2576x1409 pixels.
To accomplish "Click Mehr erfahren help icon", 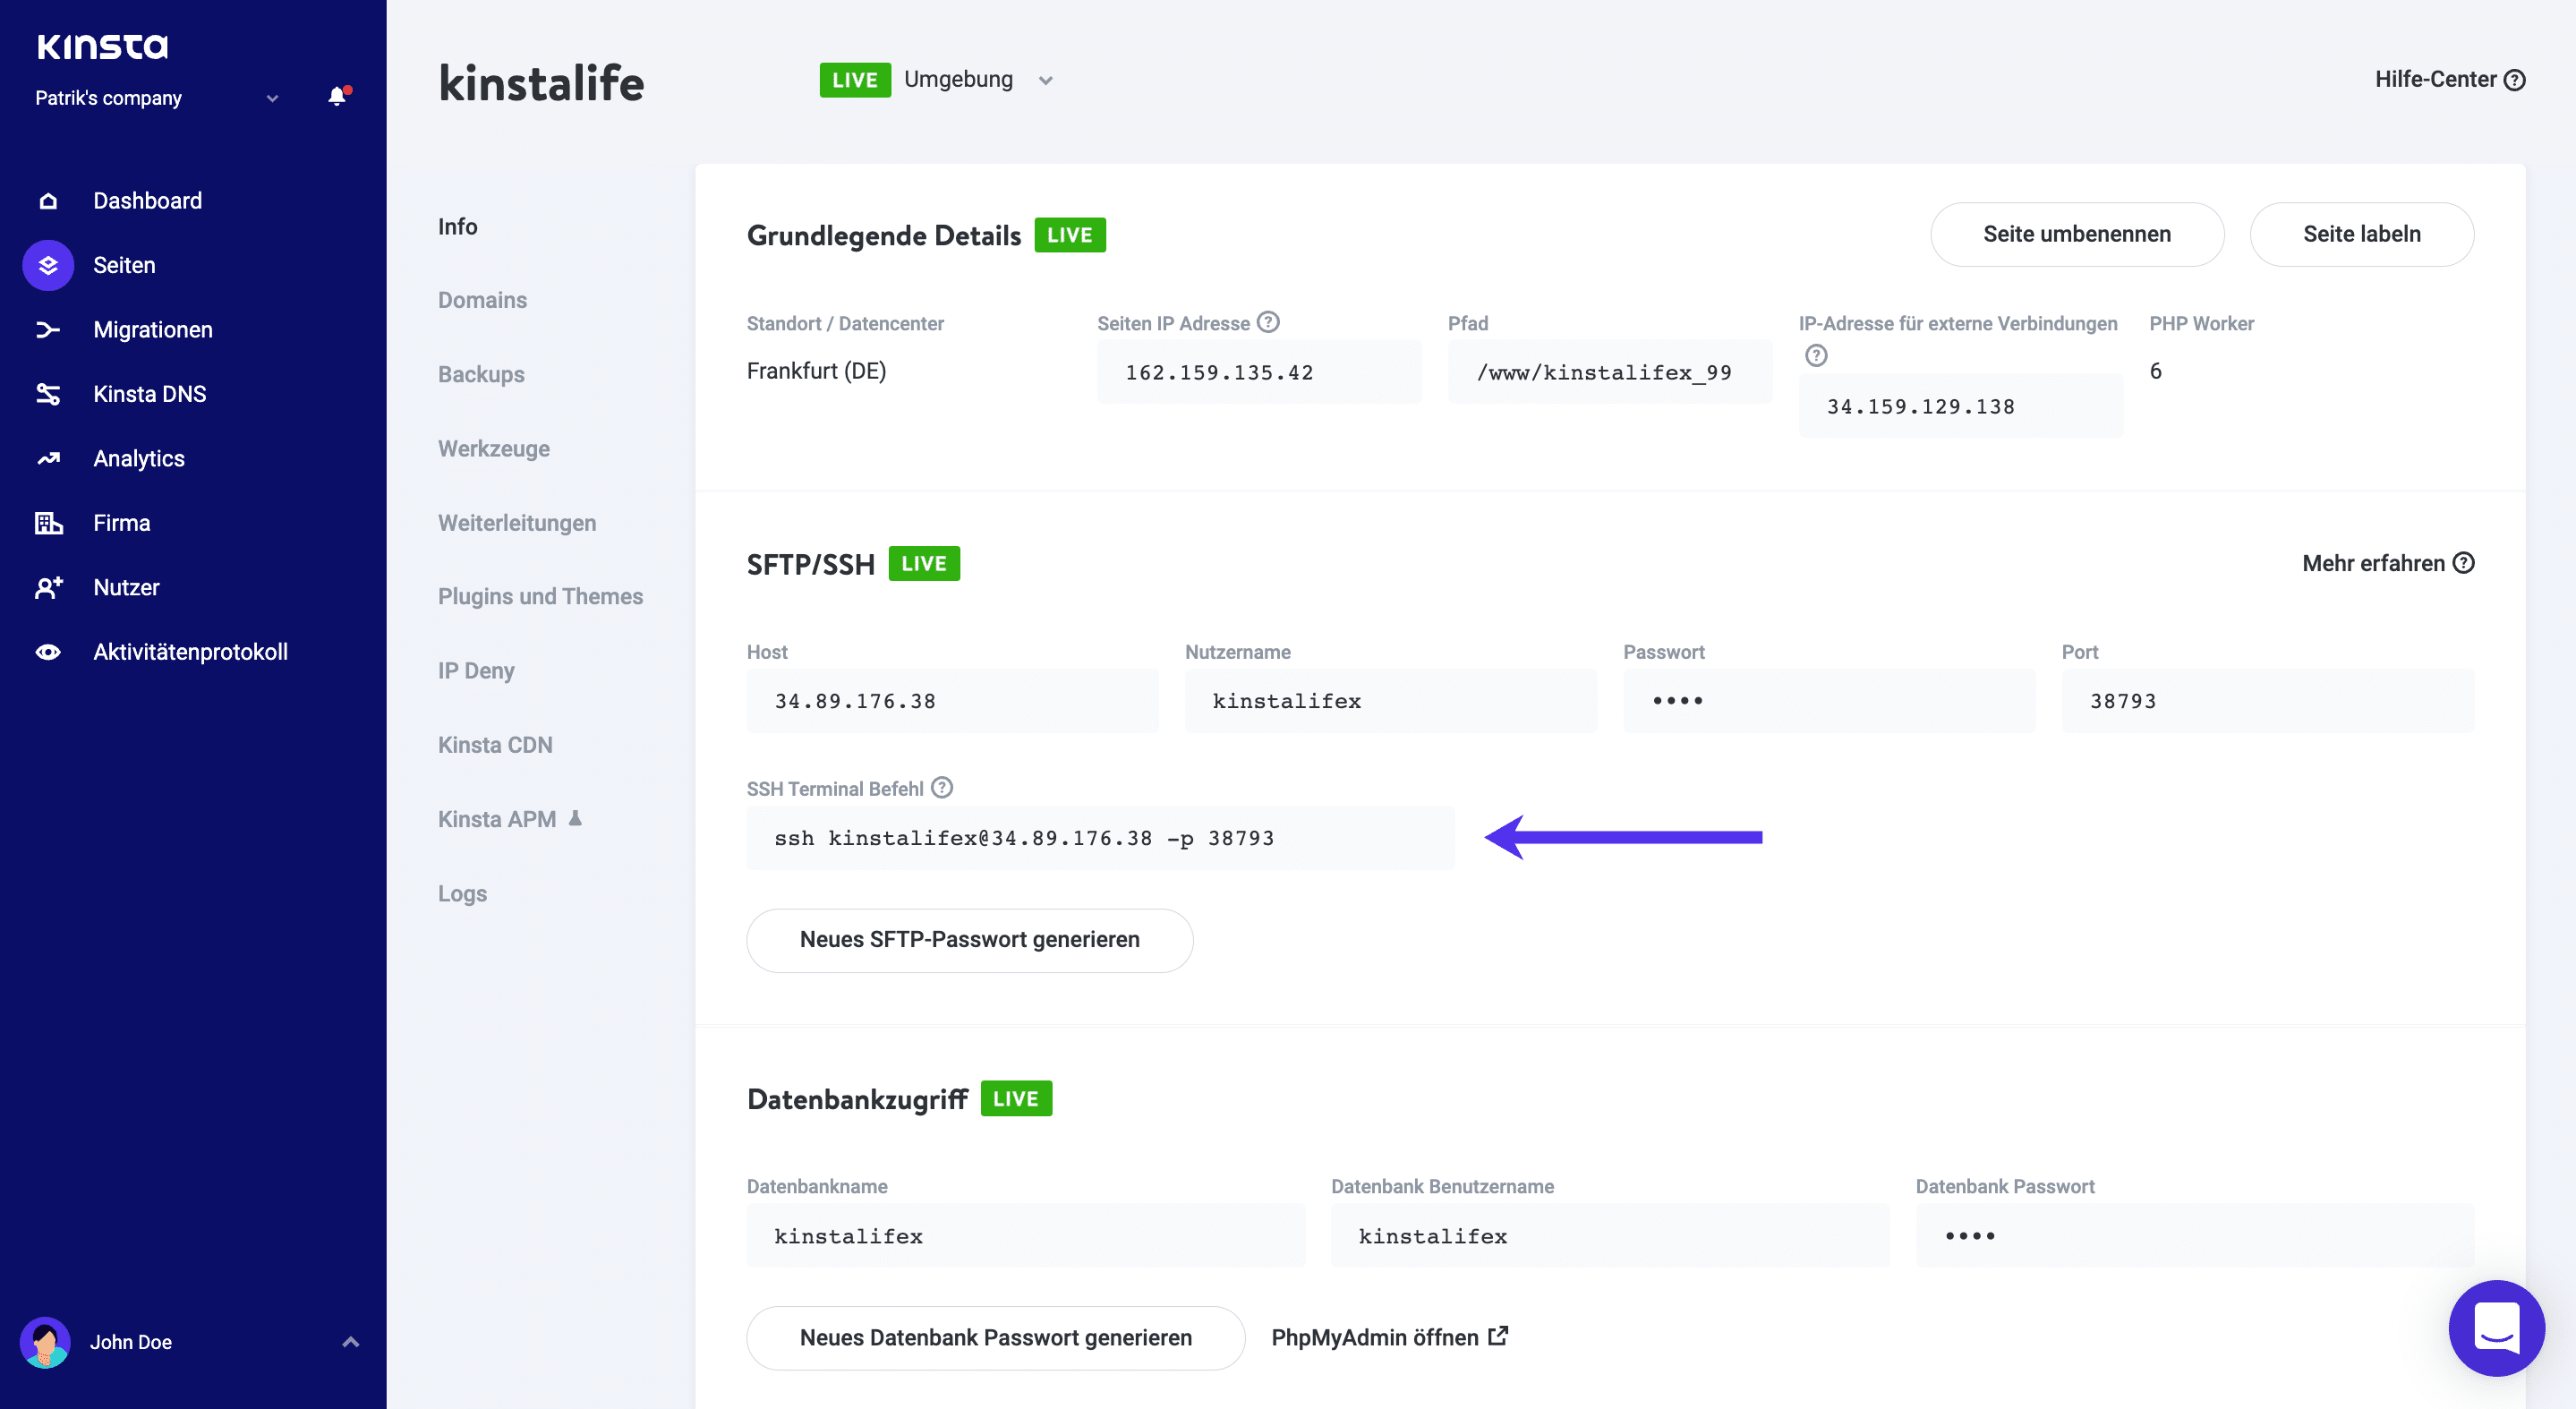I will (2464, 563).
